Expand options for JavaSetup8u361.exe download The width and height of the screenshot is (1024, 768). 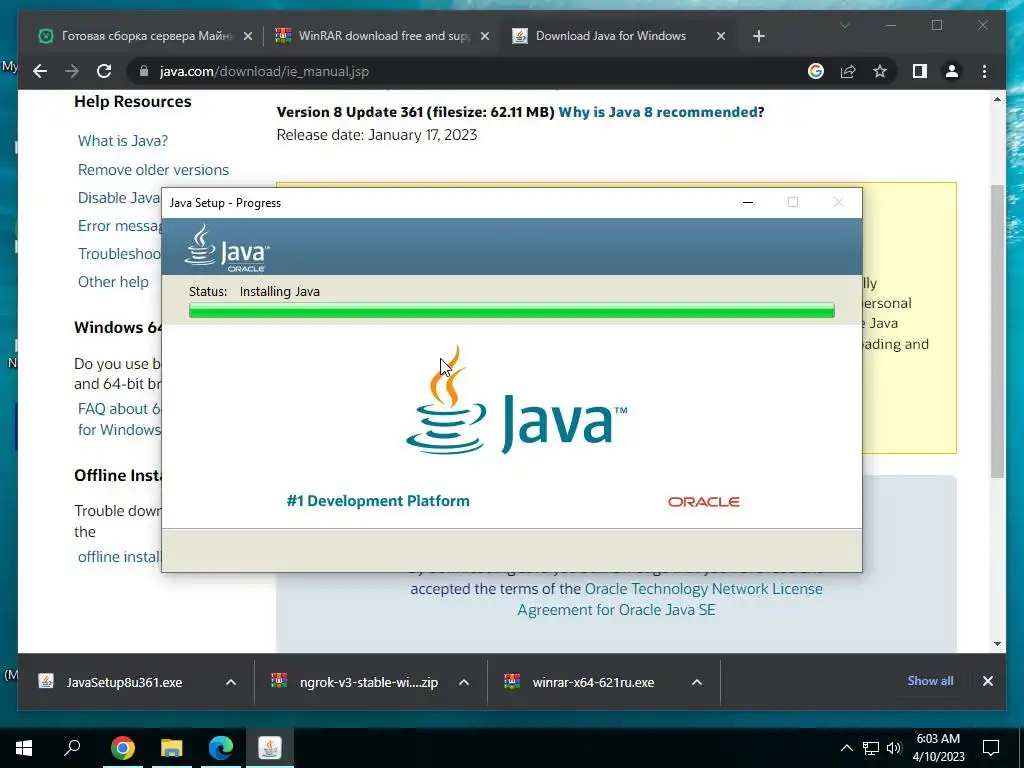coord(231,682)
